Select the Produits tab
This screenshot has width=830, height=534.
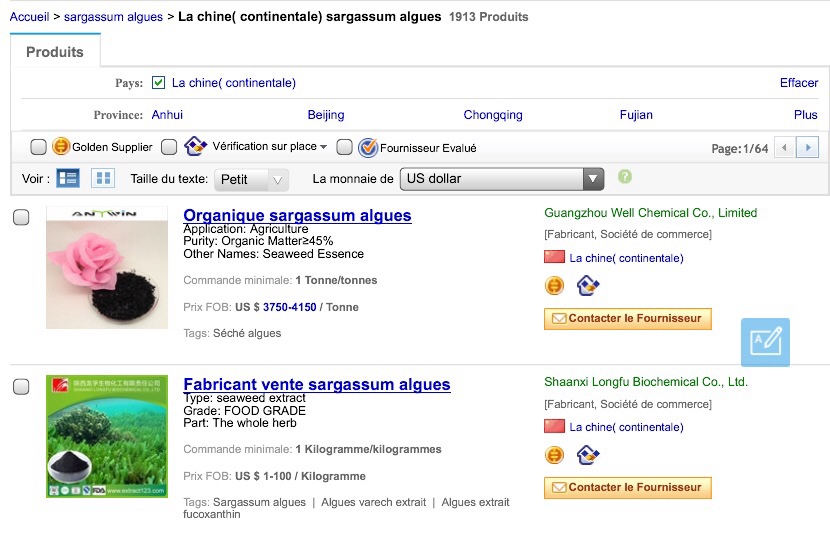click(x=55, y=52)
